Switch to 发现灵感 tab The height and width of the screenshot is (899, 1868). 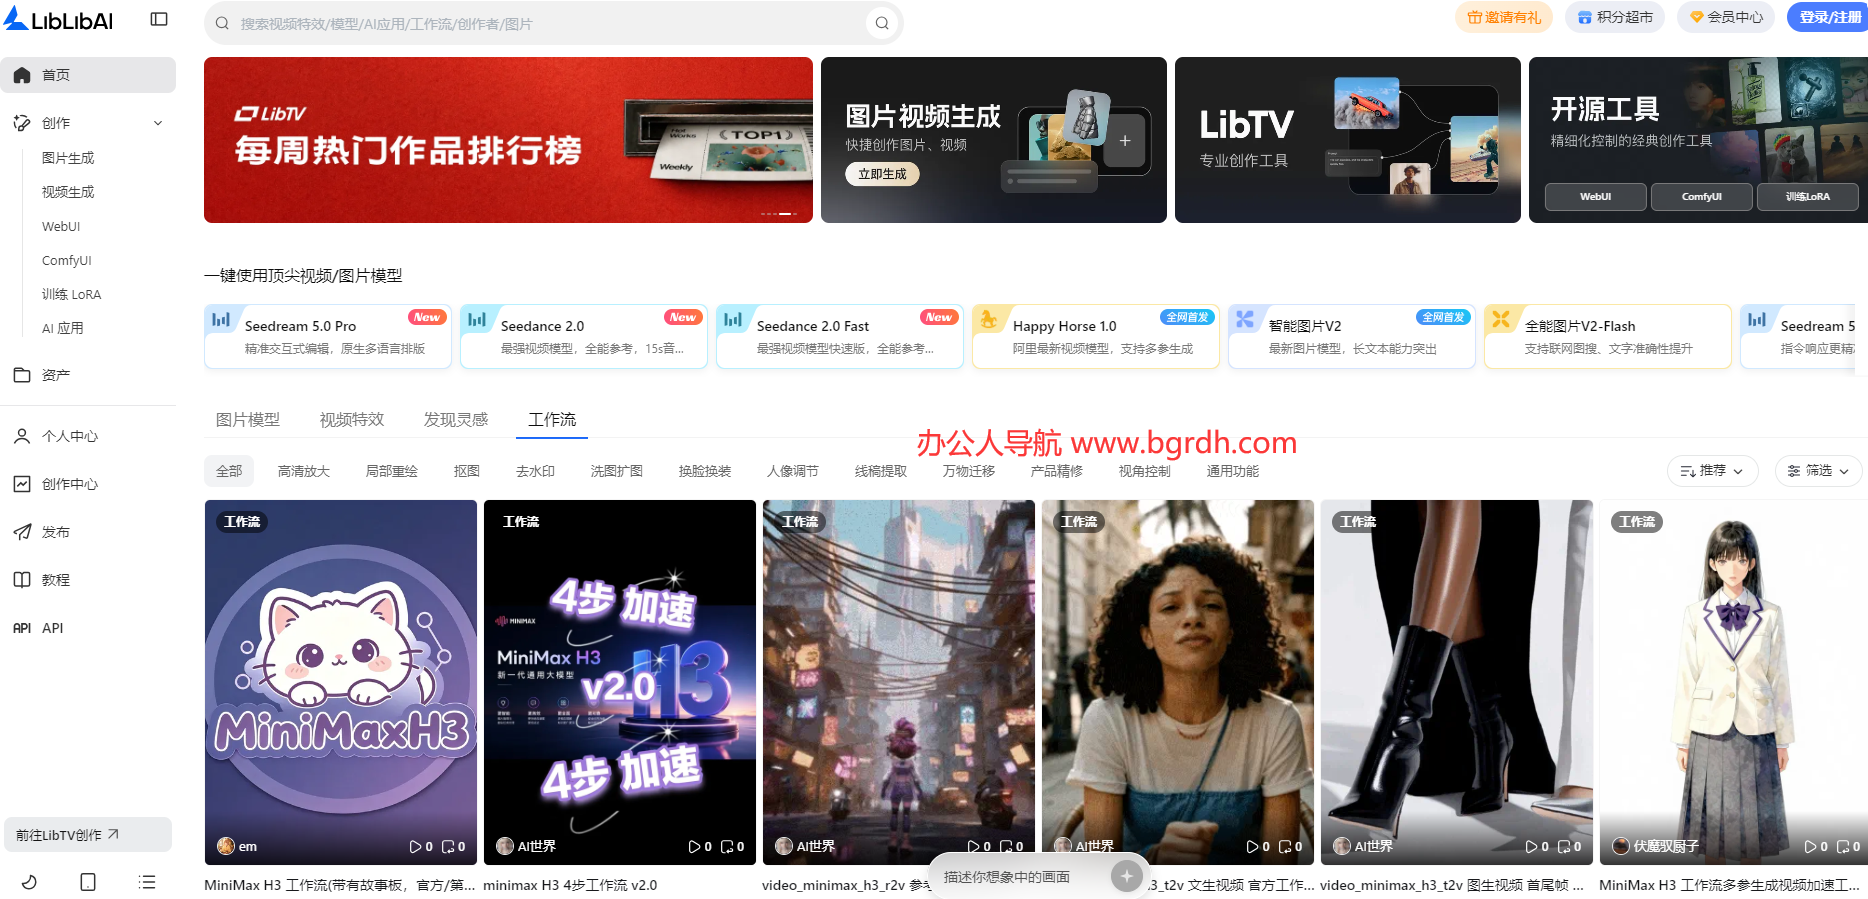tap(456, 420)
